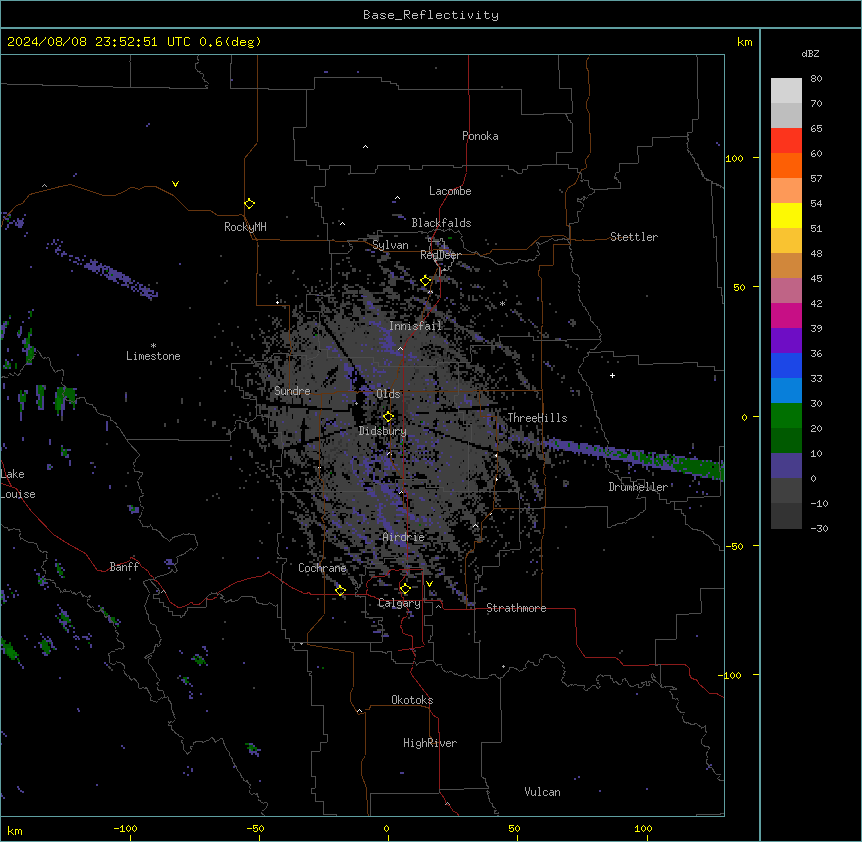Select the blue 36 dBZ legend swatch
The image size is (862, 842).
[x=786, y=365]
